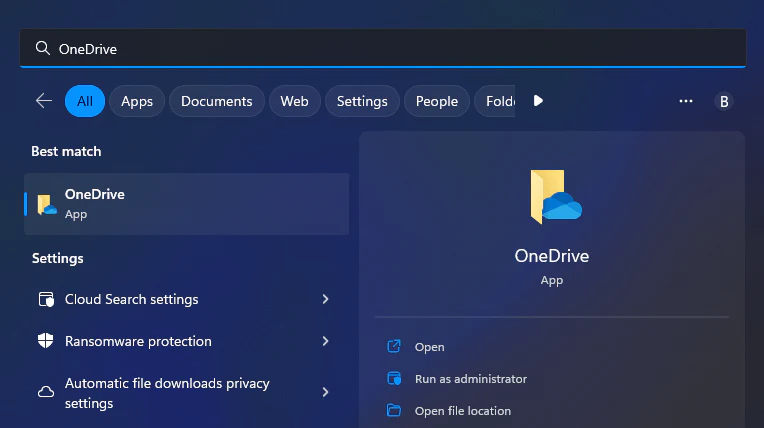The height and width of the screenshot is (428, 764).
Task: Open Cloud Search settings result
Action: point(187,299)
